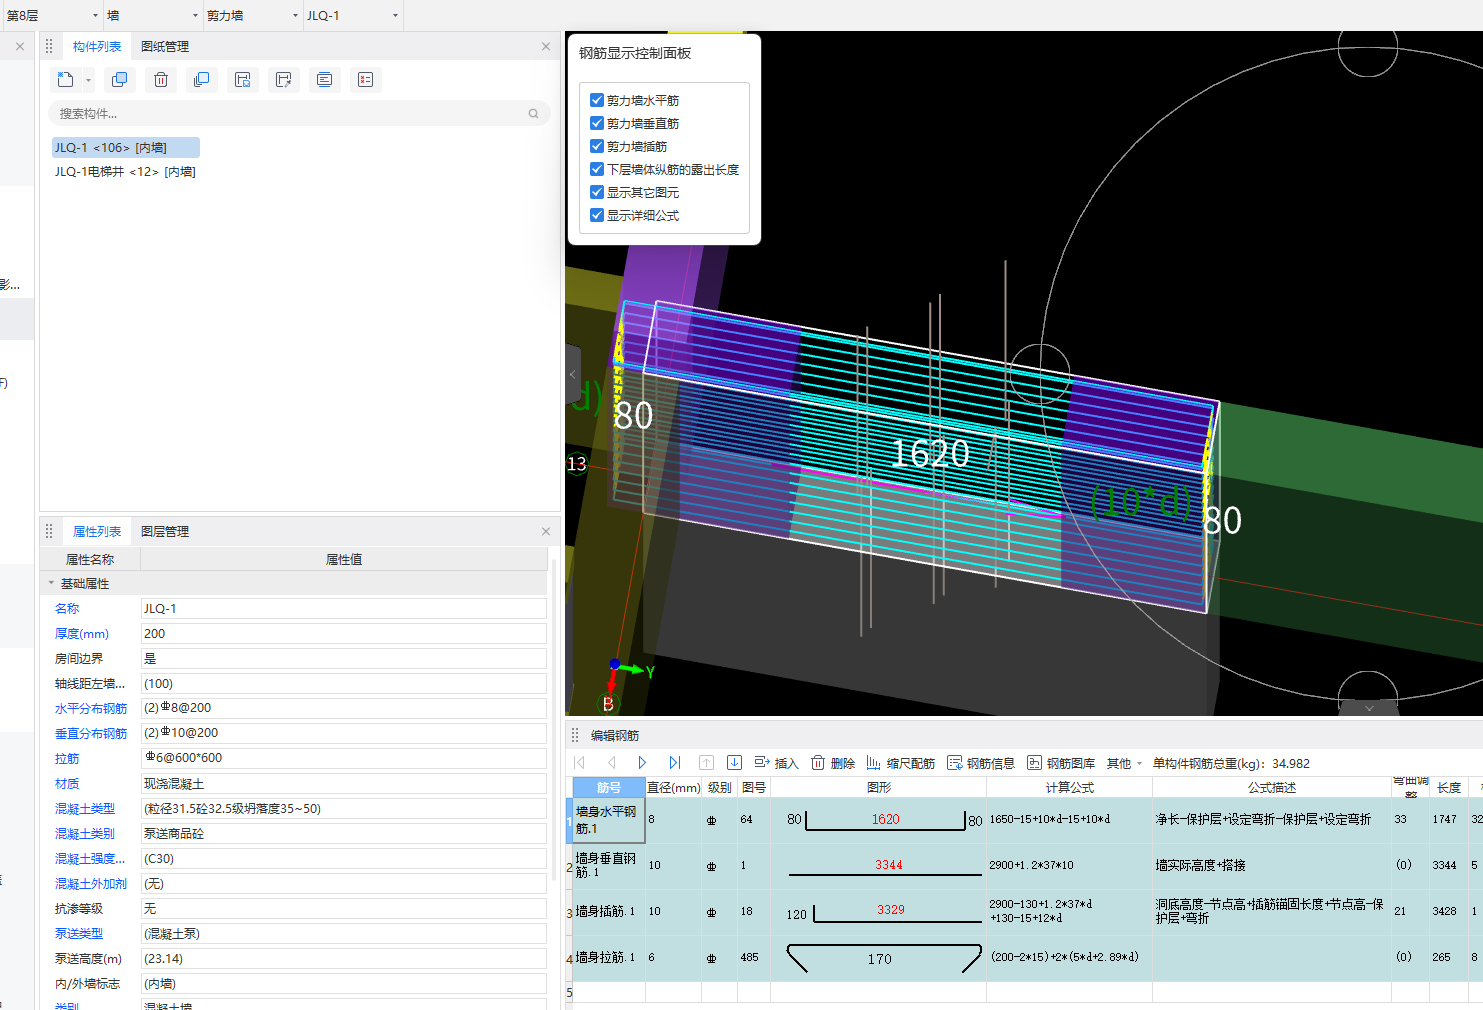This screenshot has width=1483, height=1010.
Task: Click the 混凝土强度 value (C30)
Action: pos(344,858)
